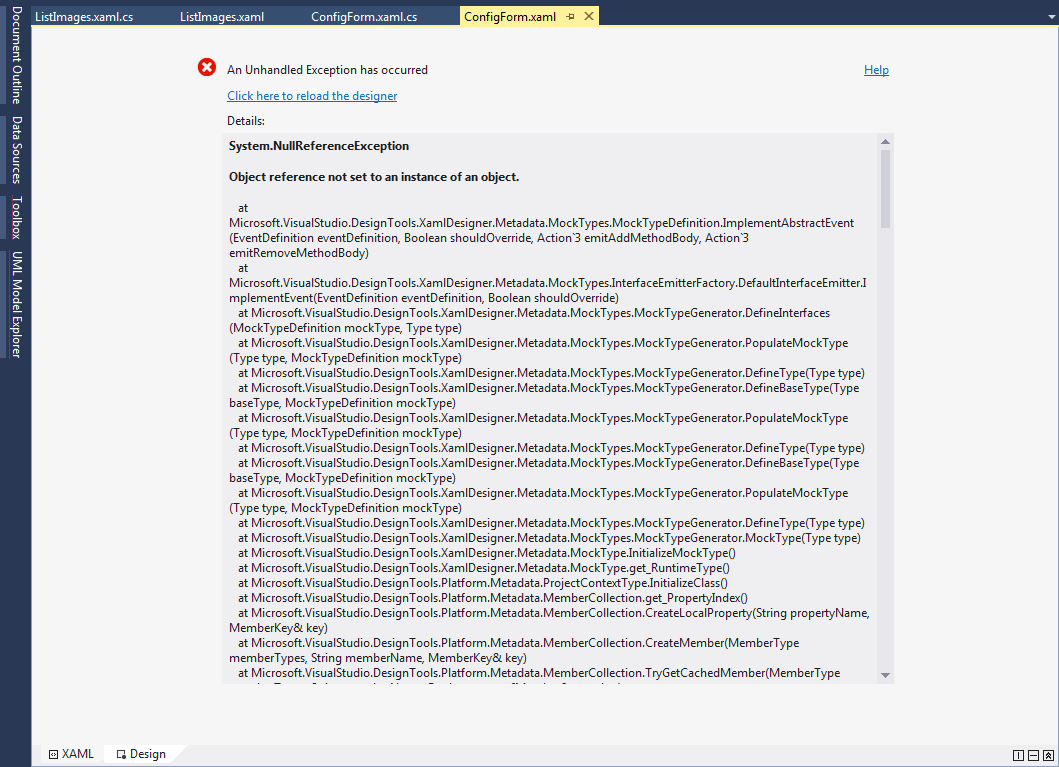Screen dimensions: 1059x767
Task: Click the Help link
Action: point(876,70)
